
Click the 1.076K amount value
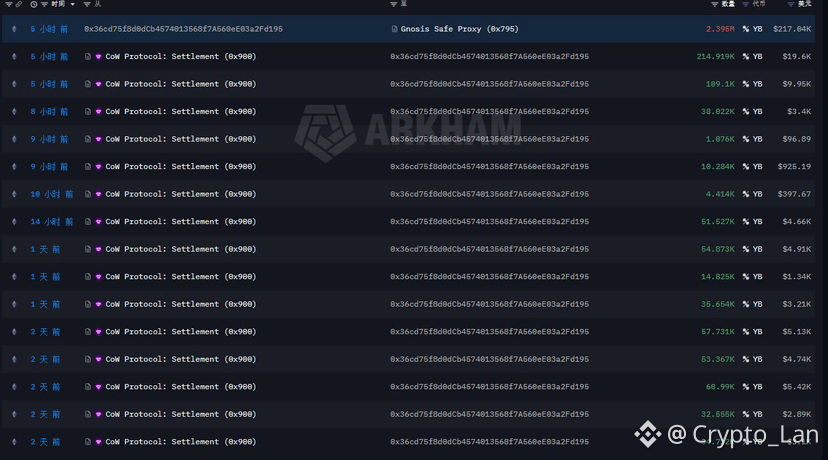click(x=720, y=139)
